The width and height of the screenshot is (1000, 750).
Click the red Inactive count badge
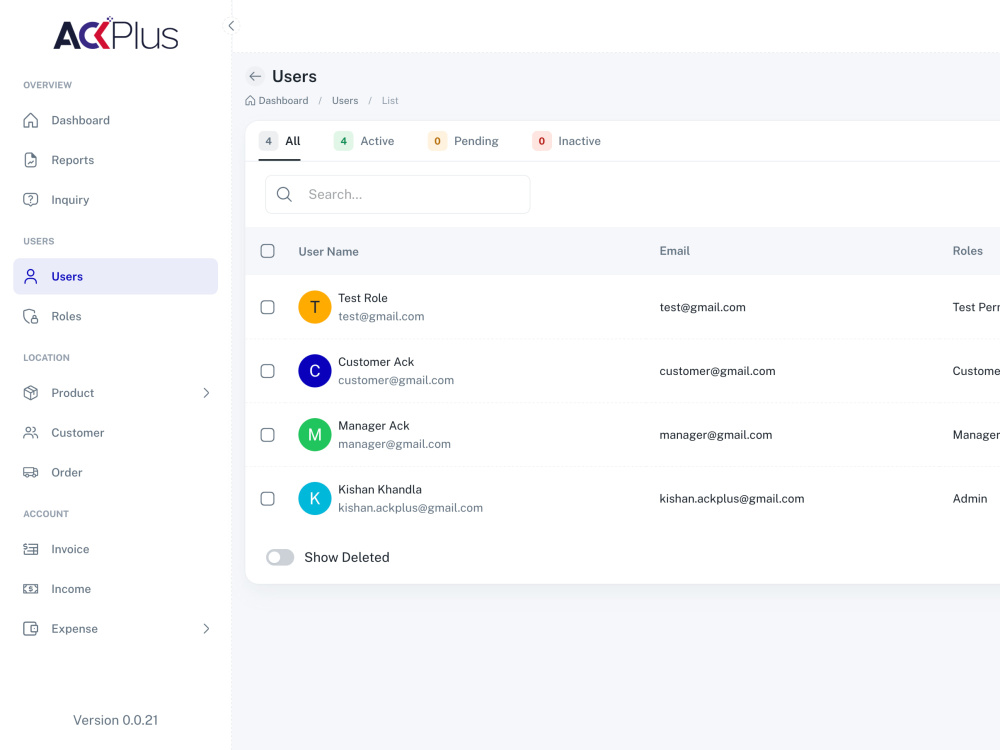coord(541,141)
